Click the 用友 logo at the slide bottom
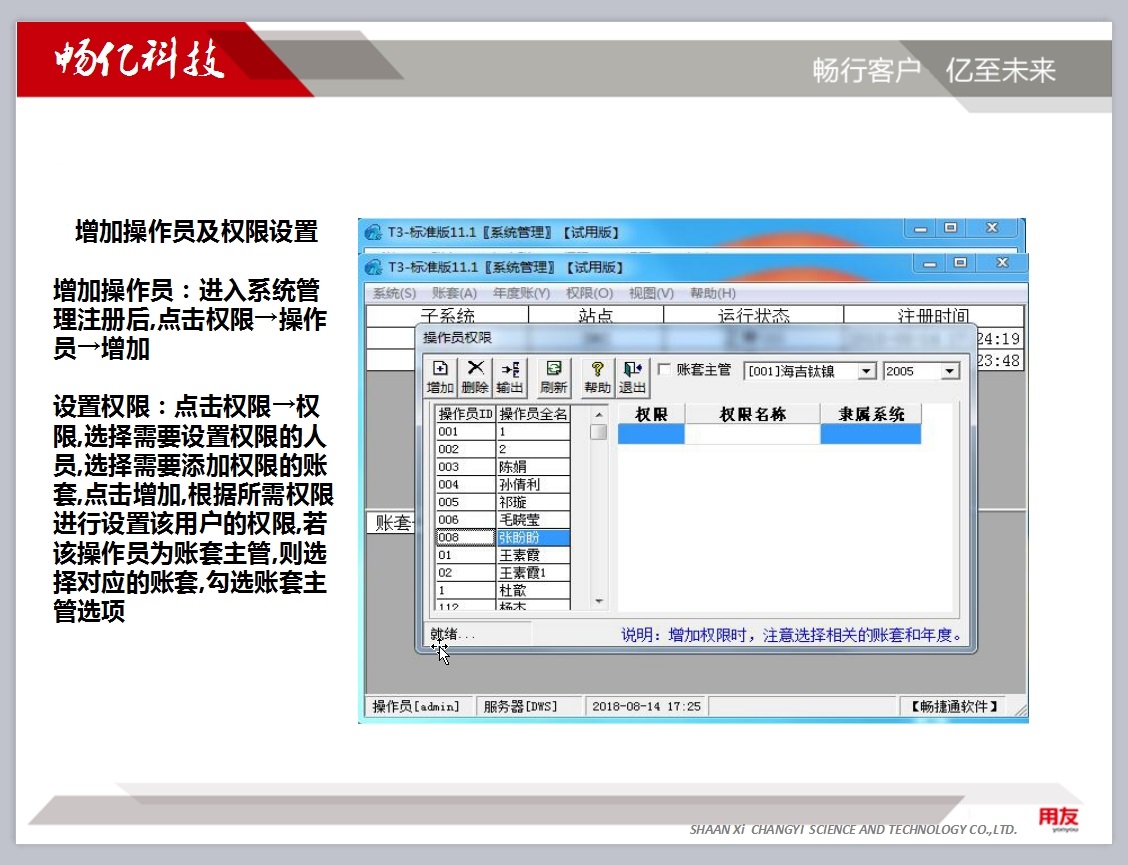Screen dimensions: 1128x865 click(1058, 818)
